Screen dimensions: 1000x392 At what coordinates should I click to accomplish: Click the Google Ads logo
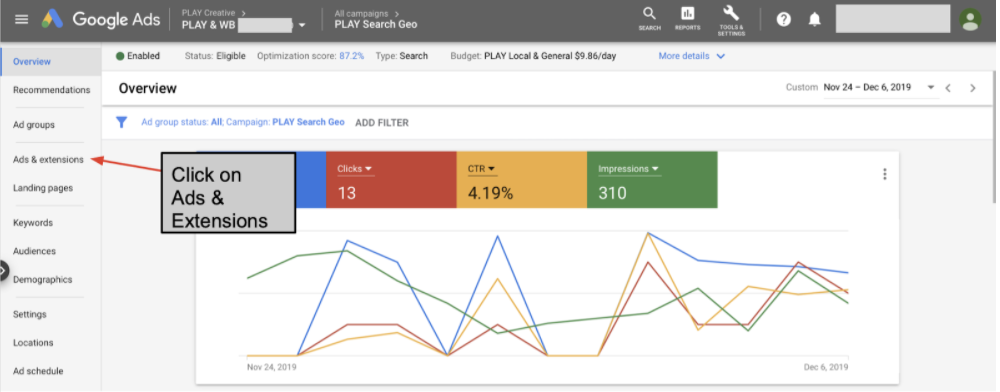(101, 19)
